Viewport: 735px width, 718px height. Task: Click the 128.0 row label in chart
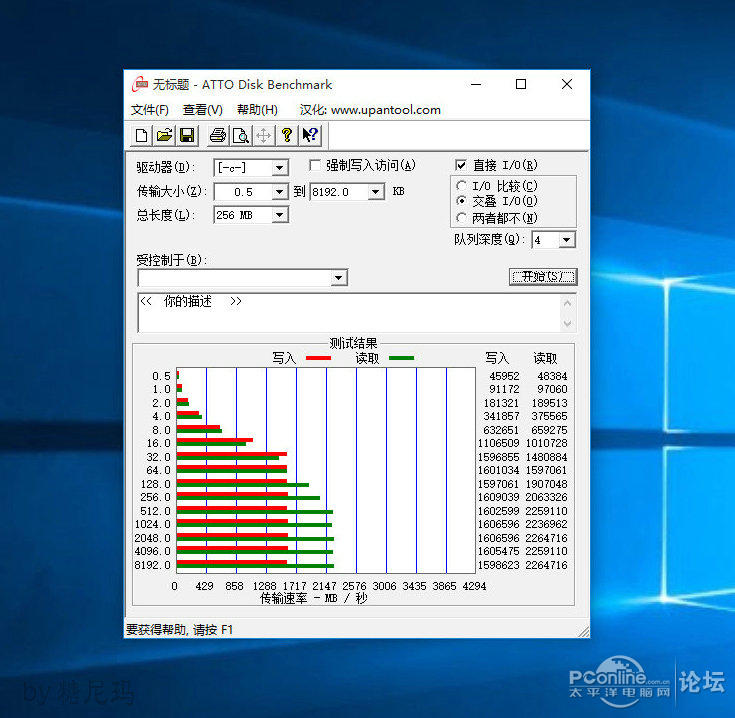[156, 484]
